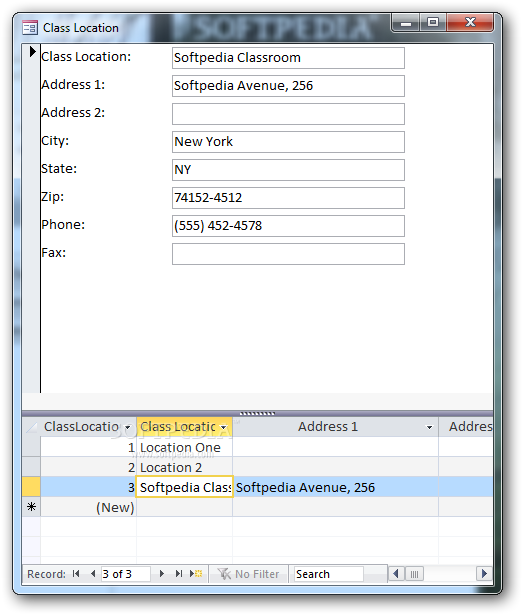Click ID cell with value 3
523x615 pixels.
point(89,487)
